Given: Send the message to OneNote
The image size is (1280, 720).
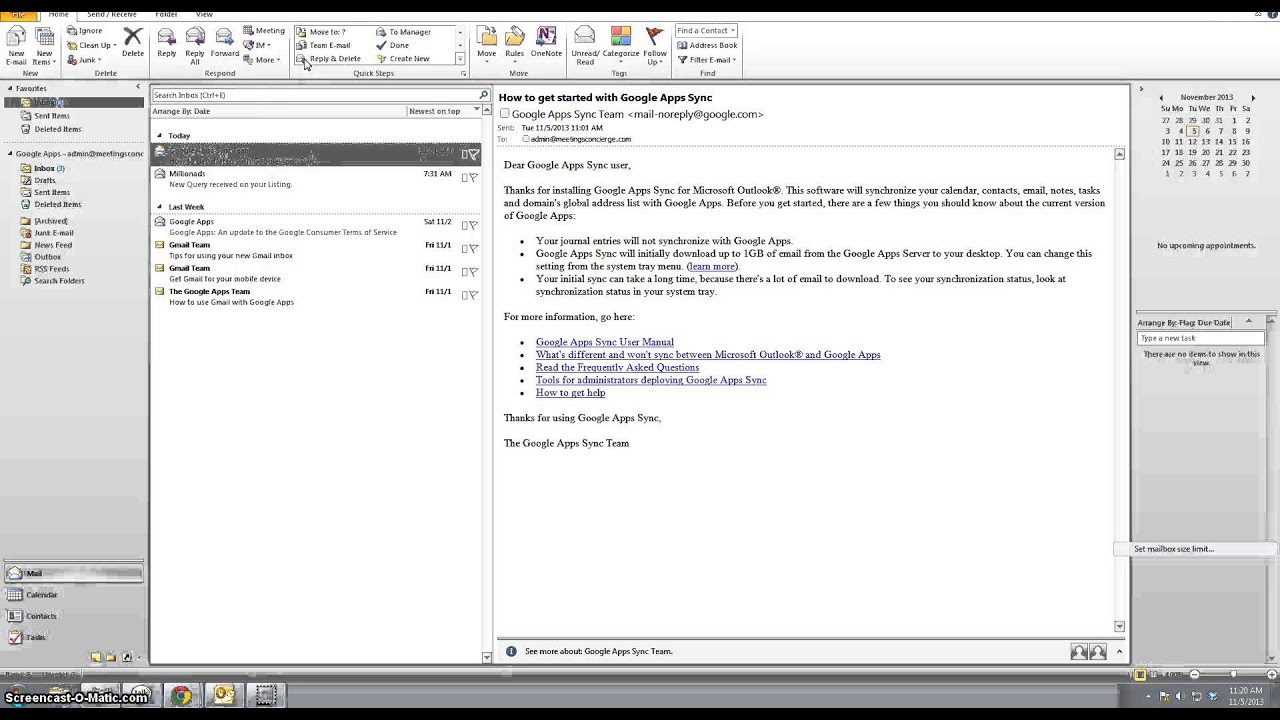Looking at the screenshot, I should pos(546,42).
